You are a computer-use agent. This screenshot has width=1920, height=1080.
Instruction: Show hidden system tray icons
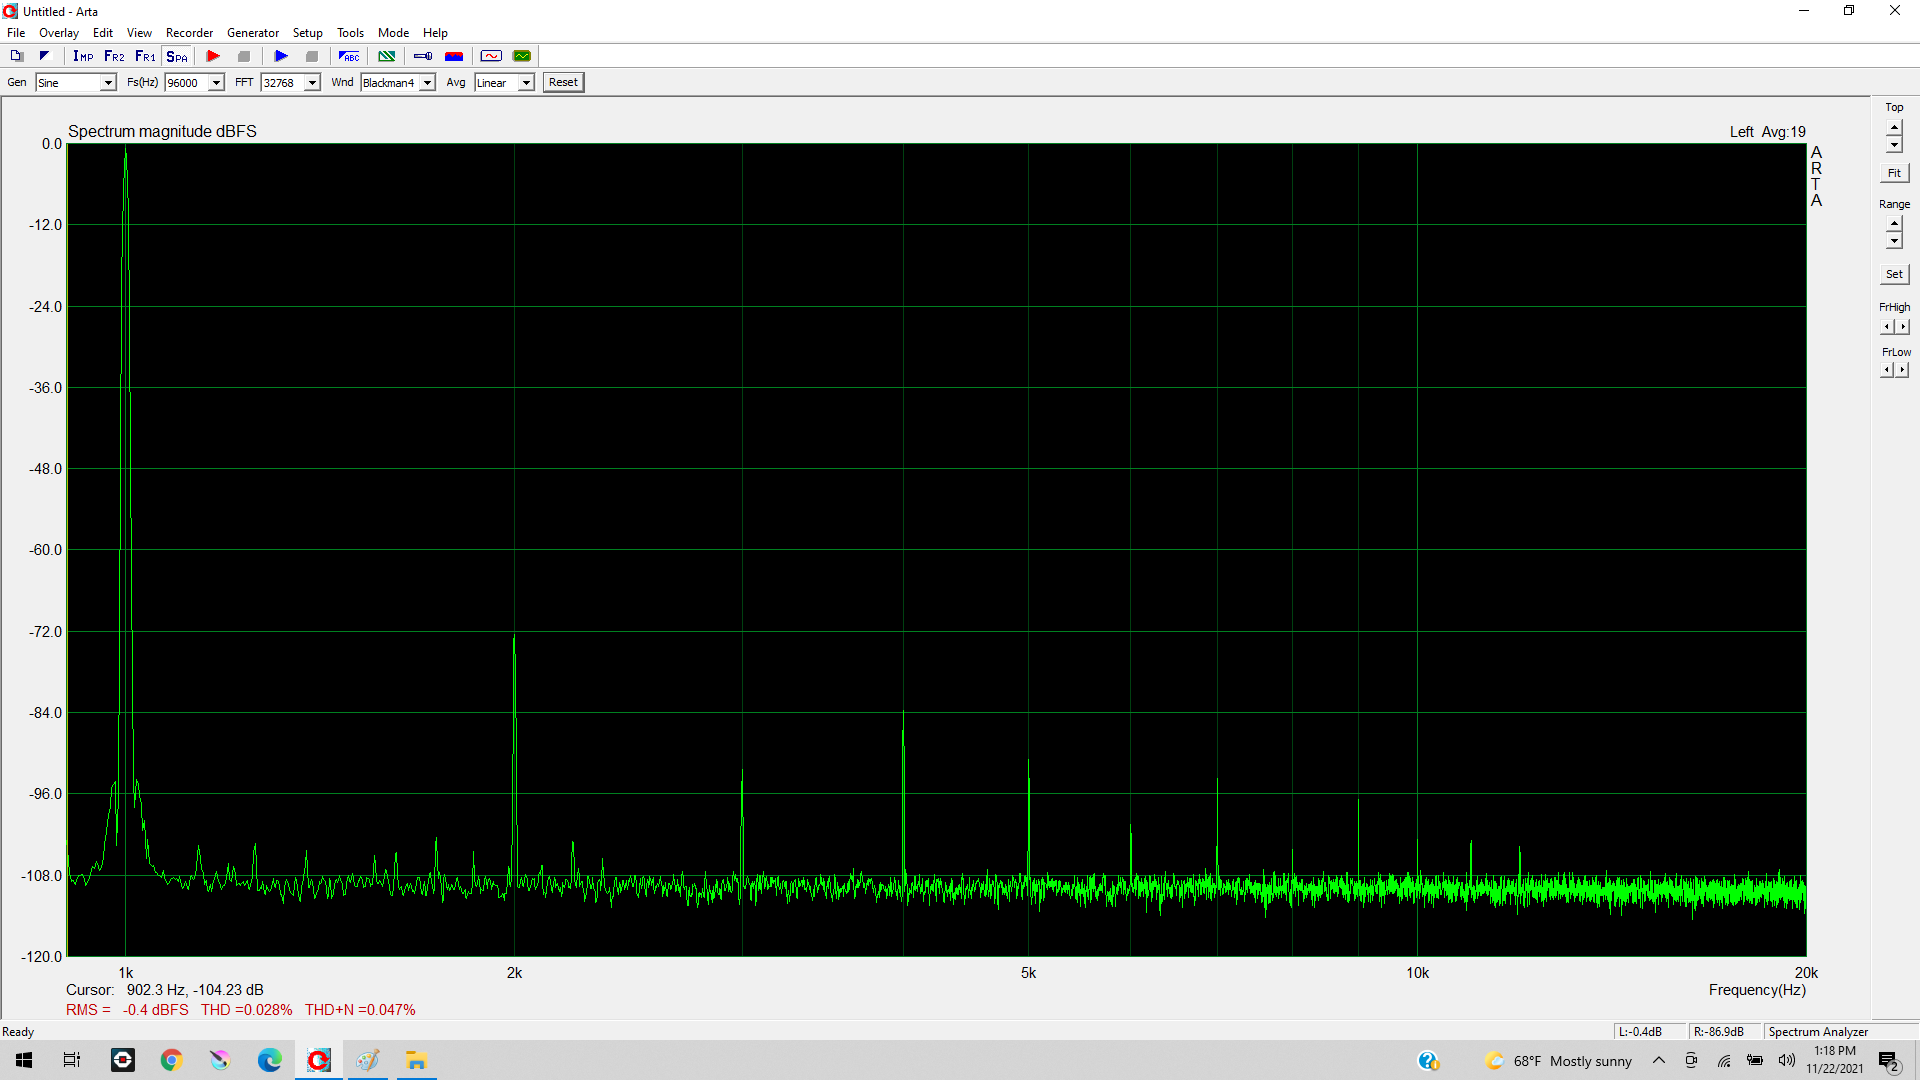point(1659,1060)
